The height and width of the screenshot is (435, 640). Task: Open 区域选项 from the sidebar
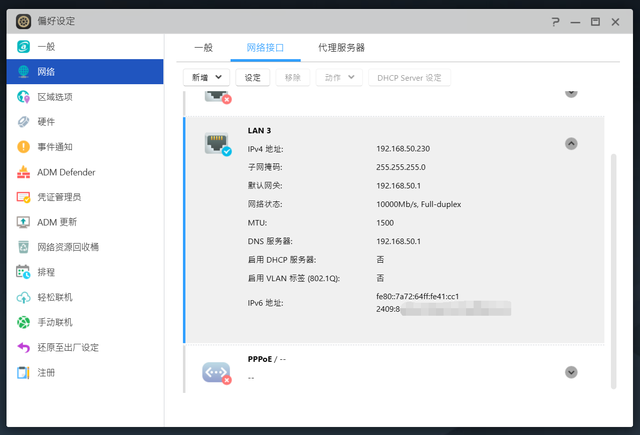point(24,97)
